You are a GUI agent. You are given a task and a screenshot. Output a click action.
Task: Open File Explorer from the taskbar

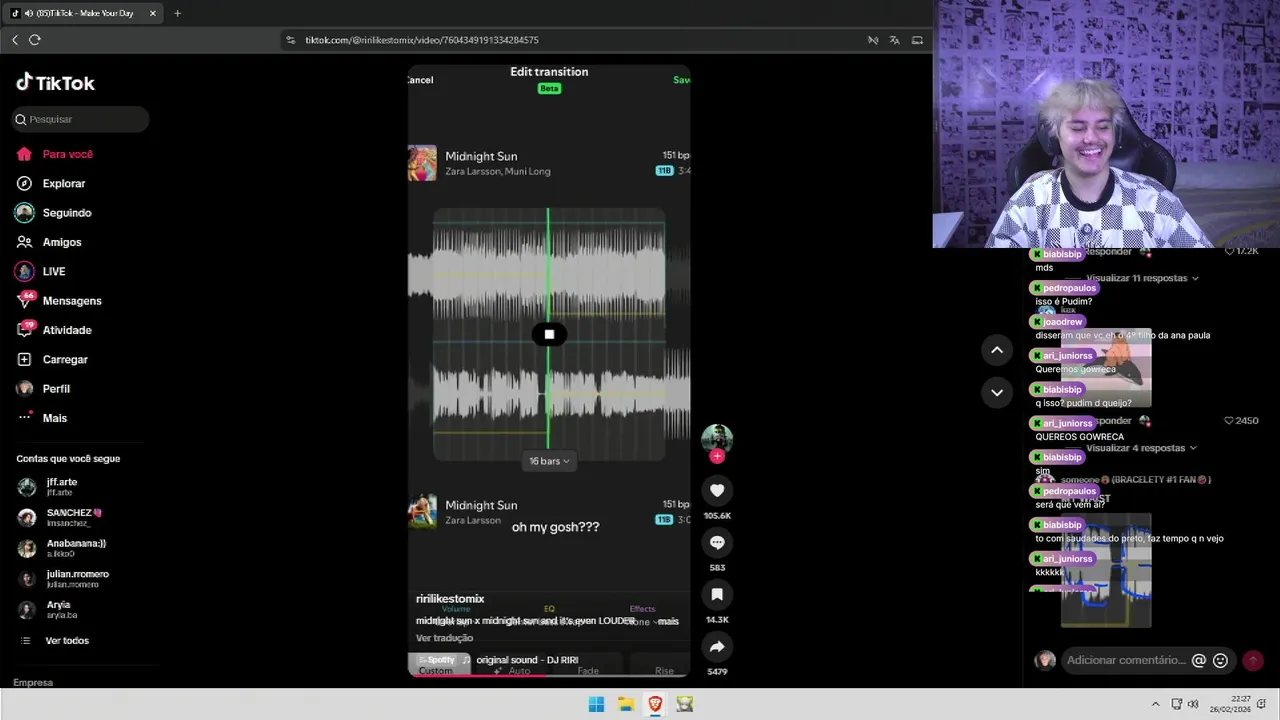click(626, 704)
